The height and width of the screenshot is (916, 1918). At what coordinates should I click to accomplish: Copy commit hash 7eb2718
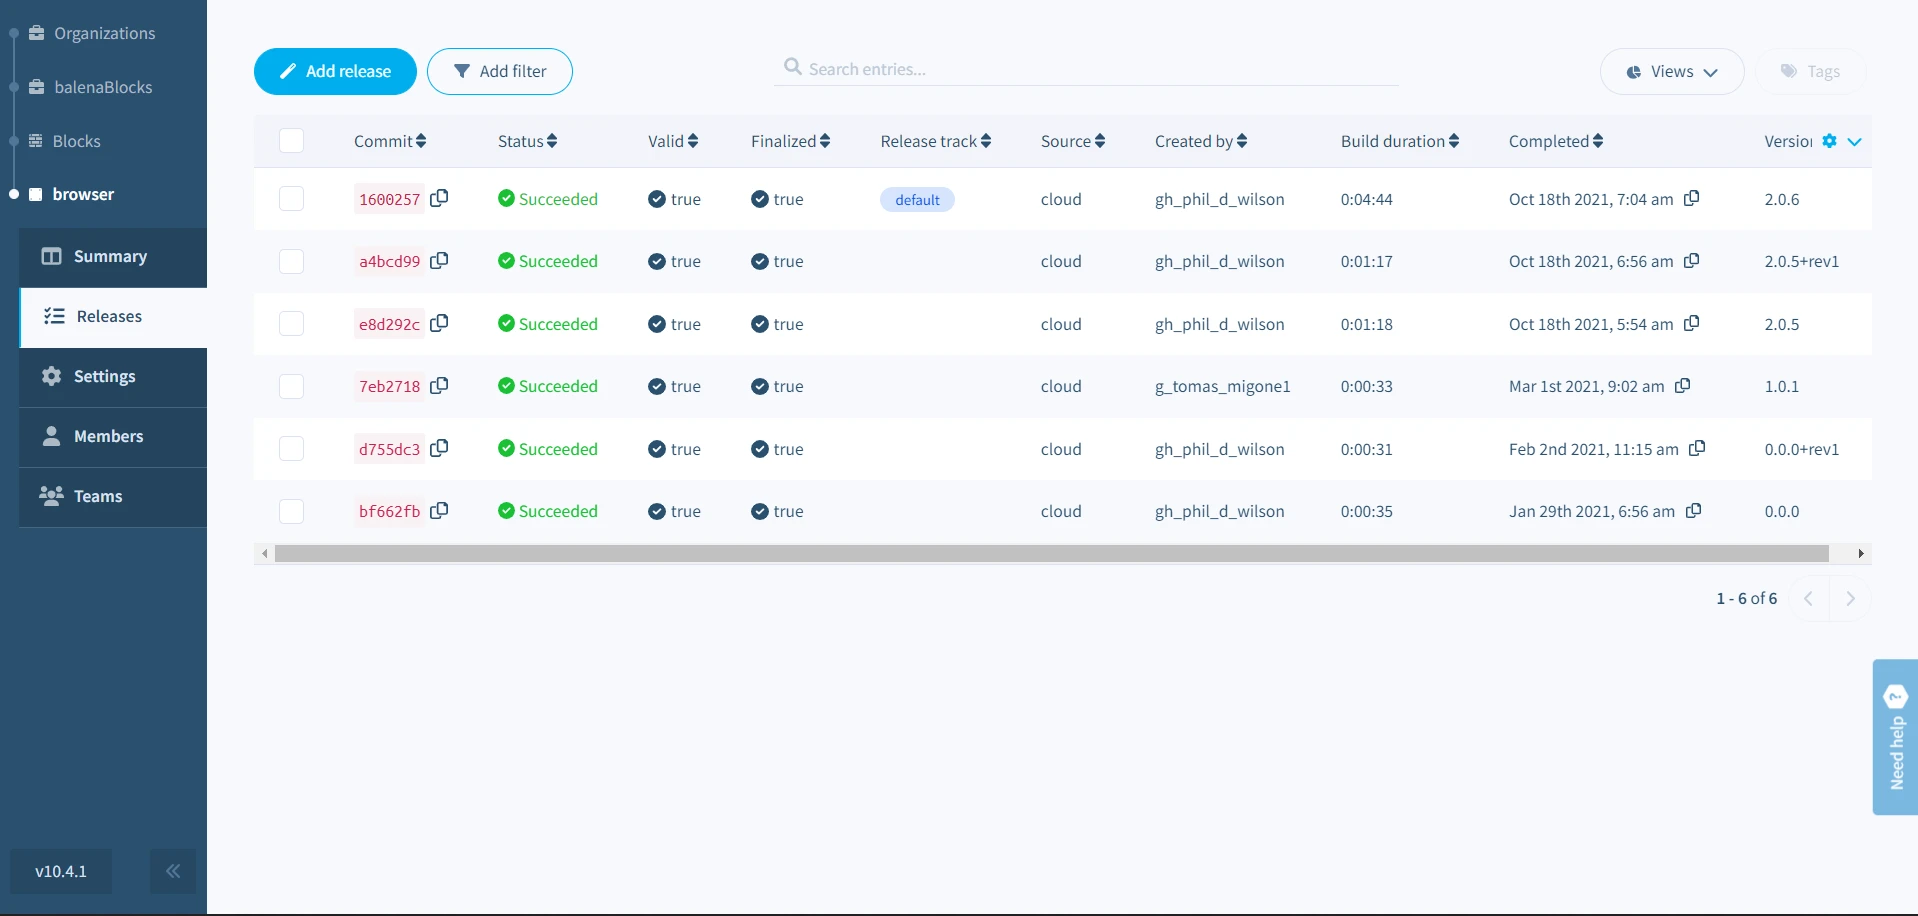439,386
